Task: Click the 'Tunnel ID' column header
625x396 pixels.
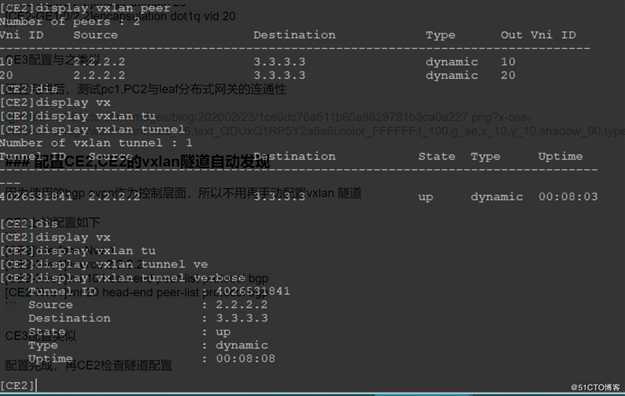Action: point(33,156)
